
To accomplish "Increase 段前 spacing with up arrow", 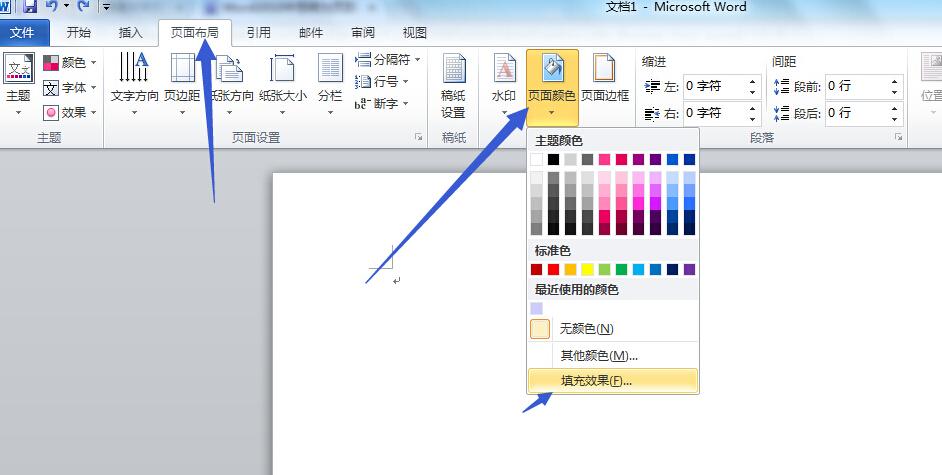I will pyautogui.click(x=895, y=81).
